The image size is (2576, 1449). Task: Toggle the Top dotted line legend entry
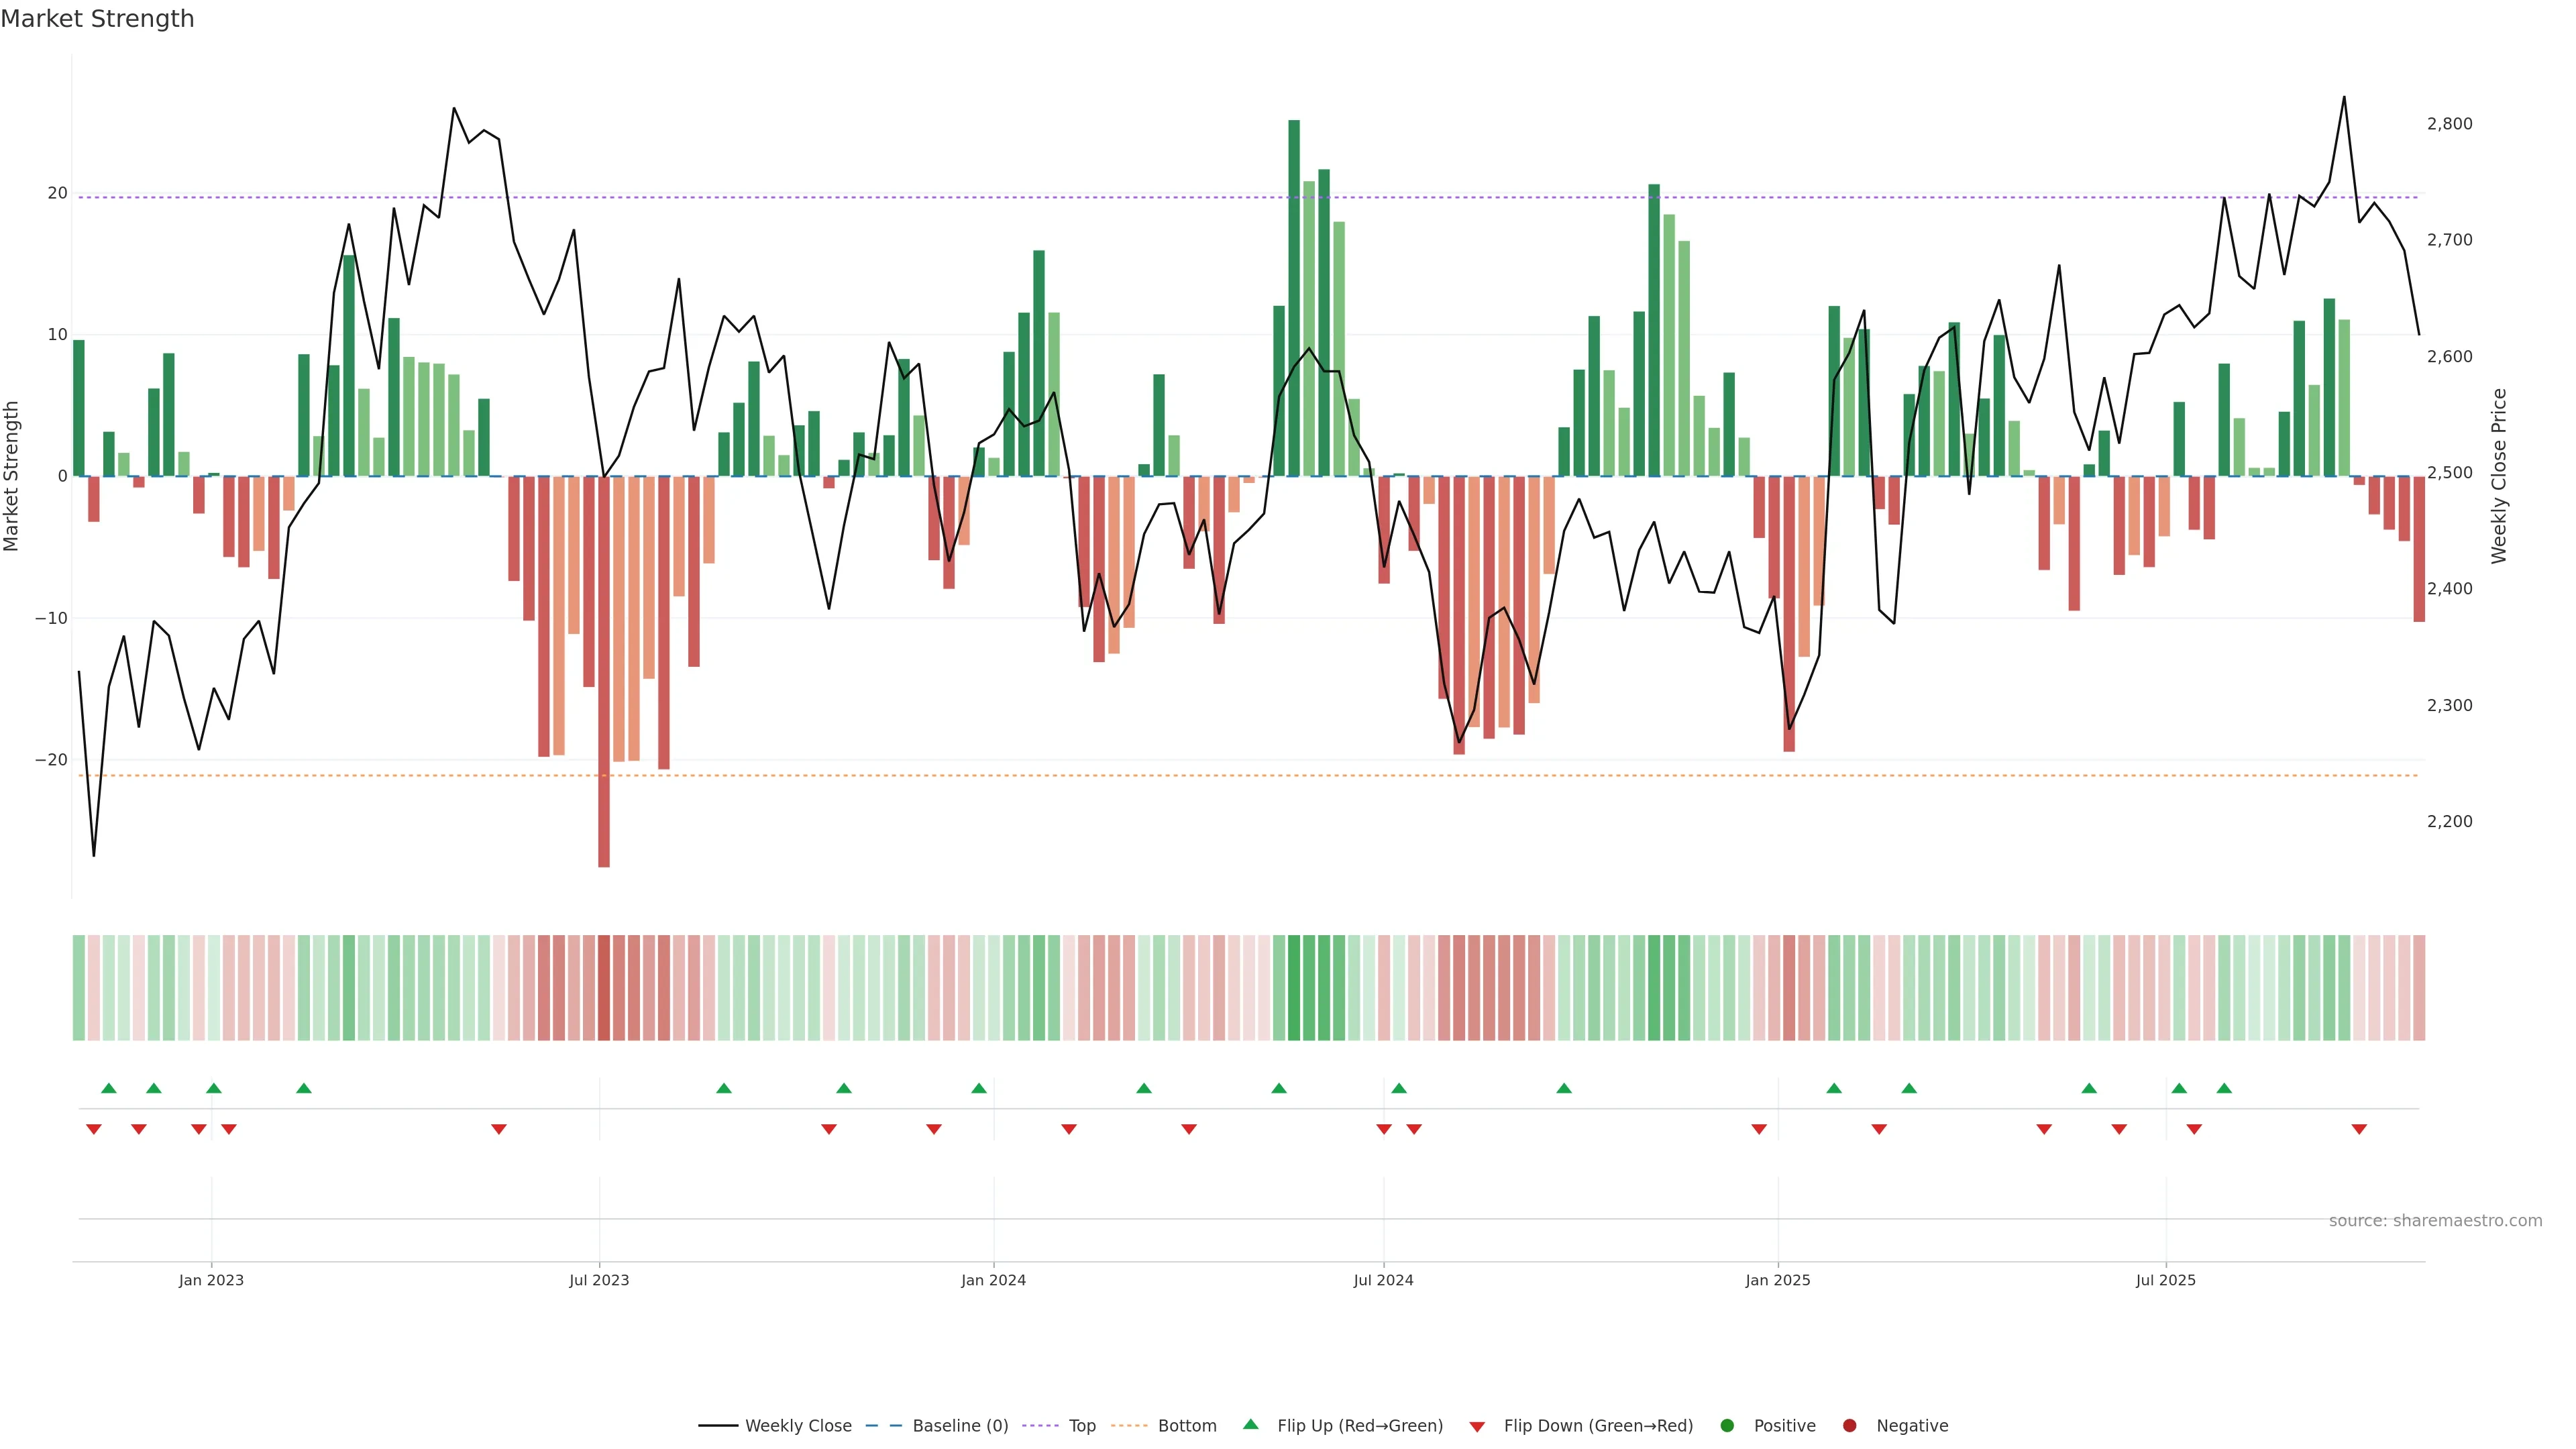pos(1040,1426)
